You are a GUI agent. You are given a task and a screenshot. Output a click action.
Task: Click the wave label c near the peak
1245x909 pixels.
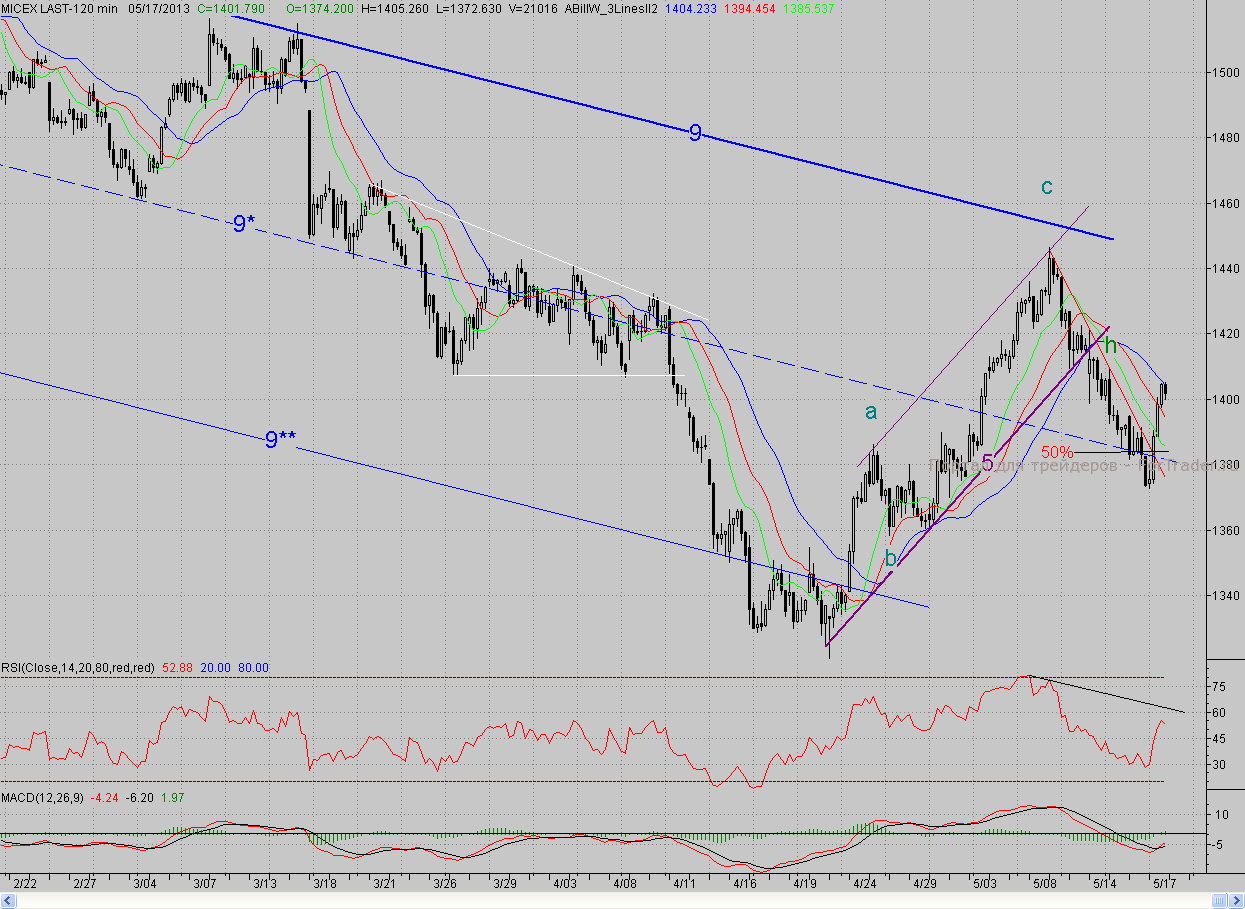(x=1046, y=186)
